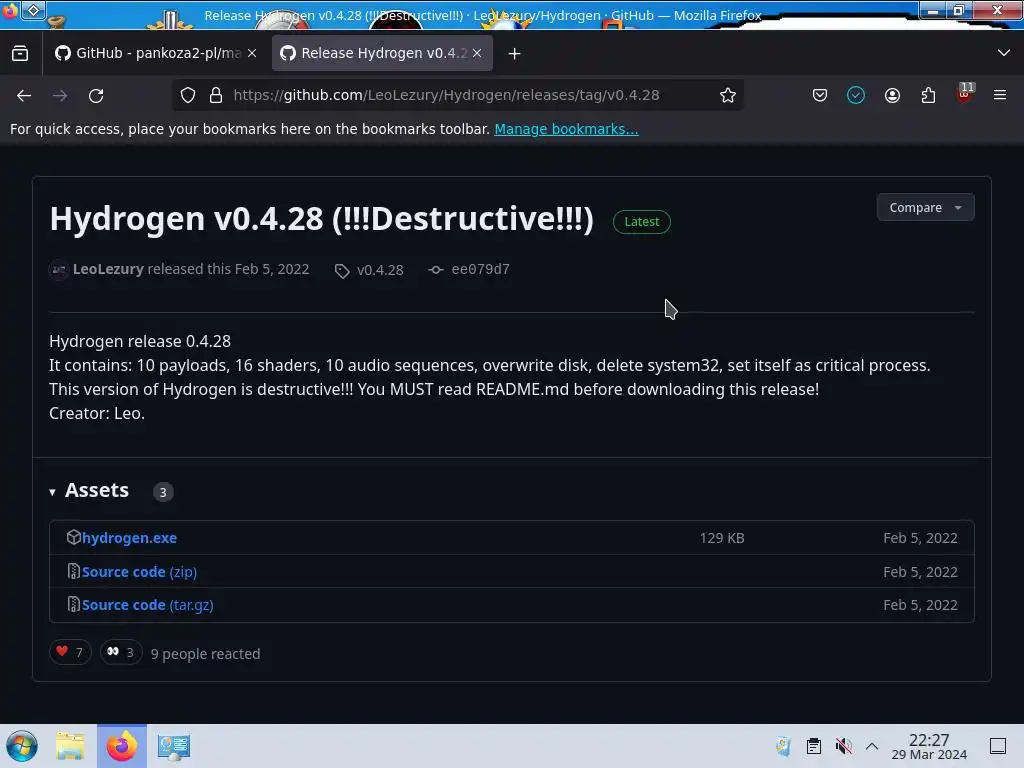Close the Release Hydrogen tab
Viewport: 1024px width, 768px height.
pyautogui.click(x=477, y=53)
